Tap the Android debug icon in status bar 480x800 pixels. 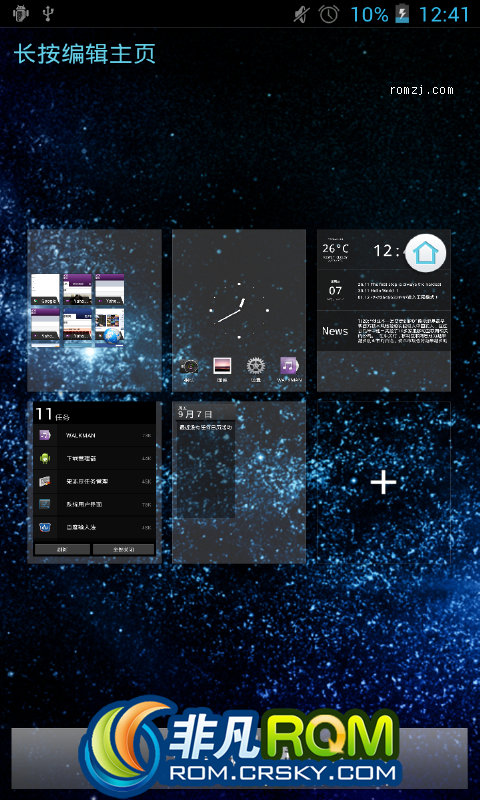click(20, 14)
